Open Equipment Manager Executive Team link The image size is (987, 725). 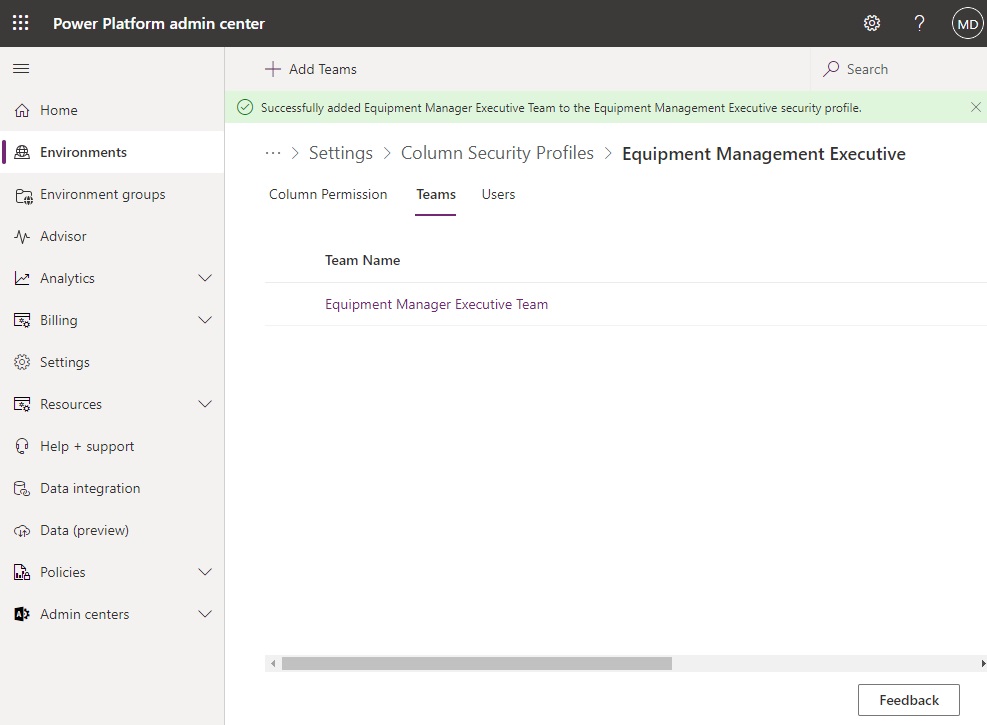[x=436, y=305]
